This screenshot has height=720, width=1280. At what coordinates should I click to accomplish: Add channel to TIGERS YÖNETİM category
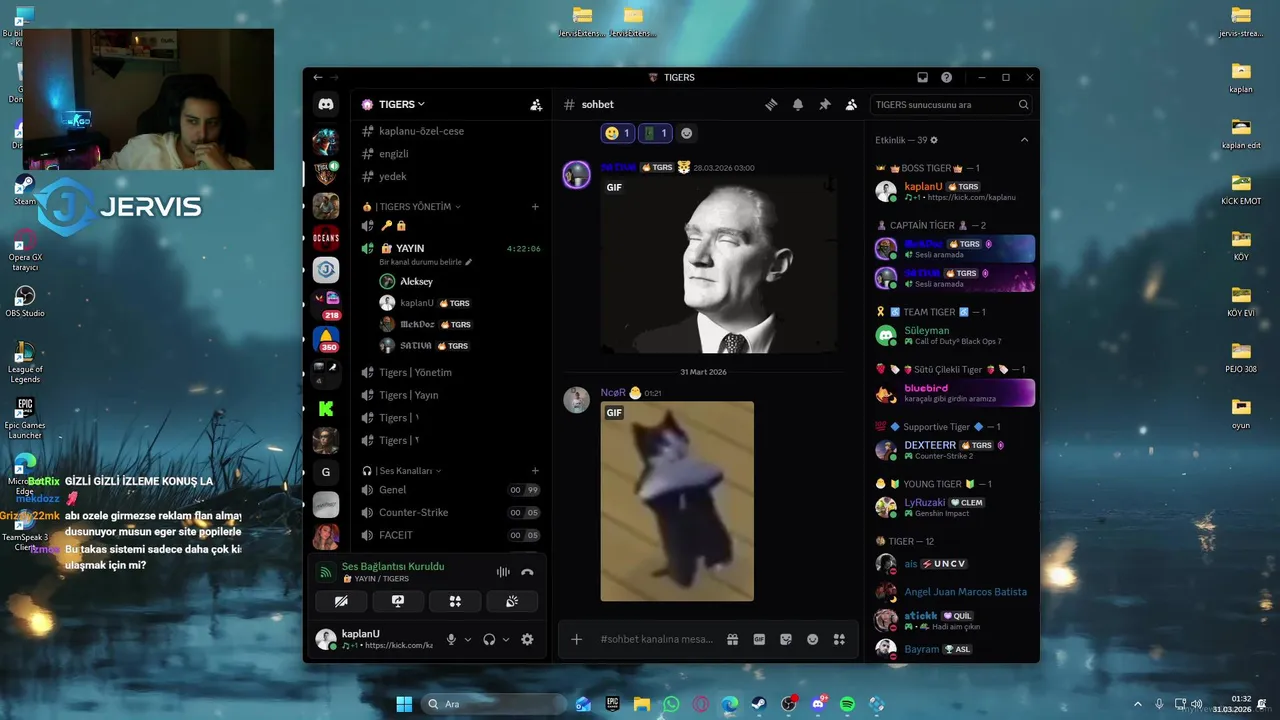pos(535,207)
